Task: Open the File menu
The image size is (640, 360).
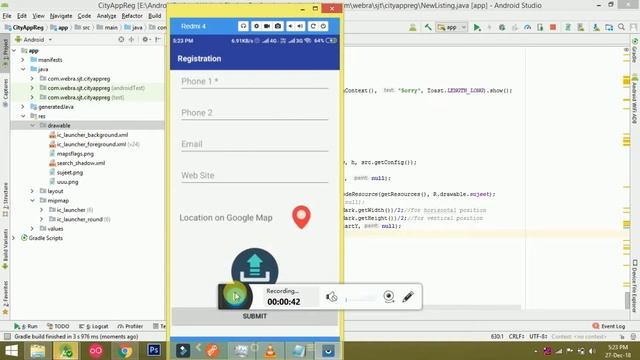Action: point(7,16)
